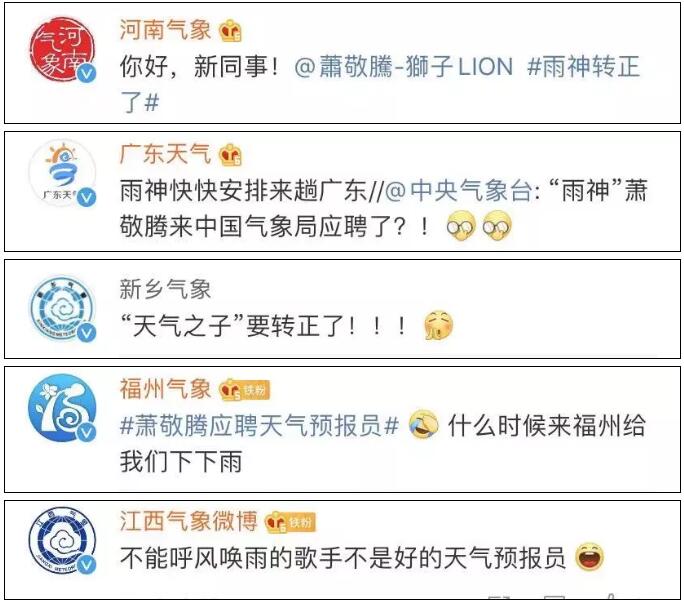Viewport: 684px width, 601px height.
Task: Open the #萧敬腾应聘天气预报员# hashtag
Action: pos(260,426)
